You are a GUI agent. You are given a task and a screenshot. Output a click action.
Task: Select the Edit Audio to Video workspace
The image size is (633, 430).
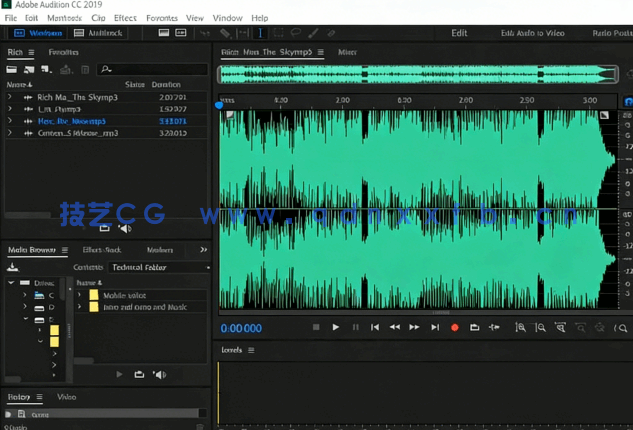(x=532, y=33)
